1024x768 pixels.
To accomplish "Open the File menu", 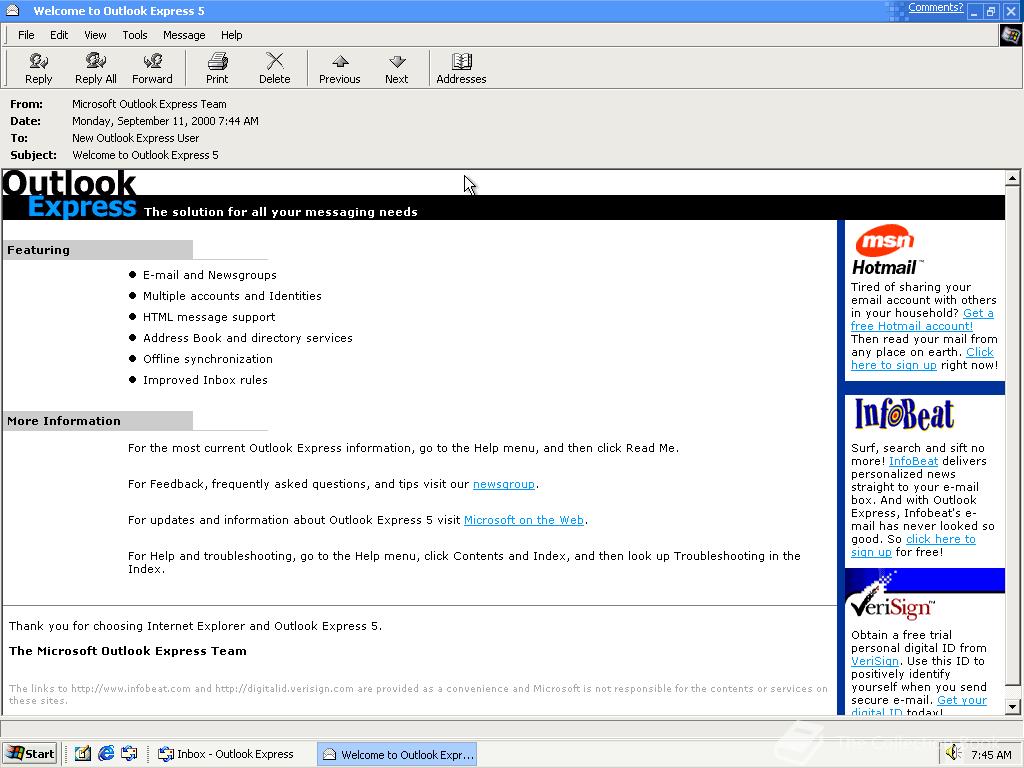I will pos(26,35).
